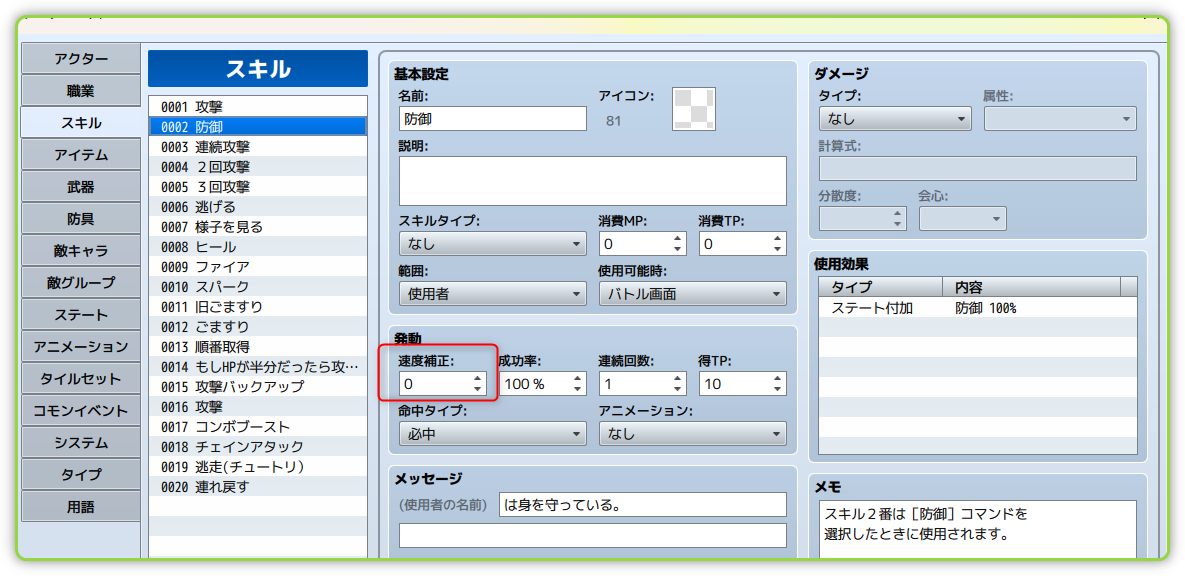Select skill 0014 もしHPが半分だったら攻…
The image size is (1185, 576).
pyautogui.click(x=258, y=367)
